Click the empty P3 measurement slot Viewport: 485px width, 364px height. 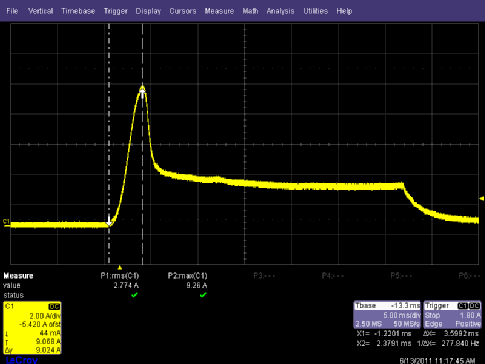coord(264,276)
